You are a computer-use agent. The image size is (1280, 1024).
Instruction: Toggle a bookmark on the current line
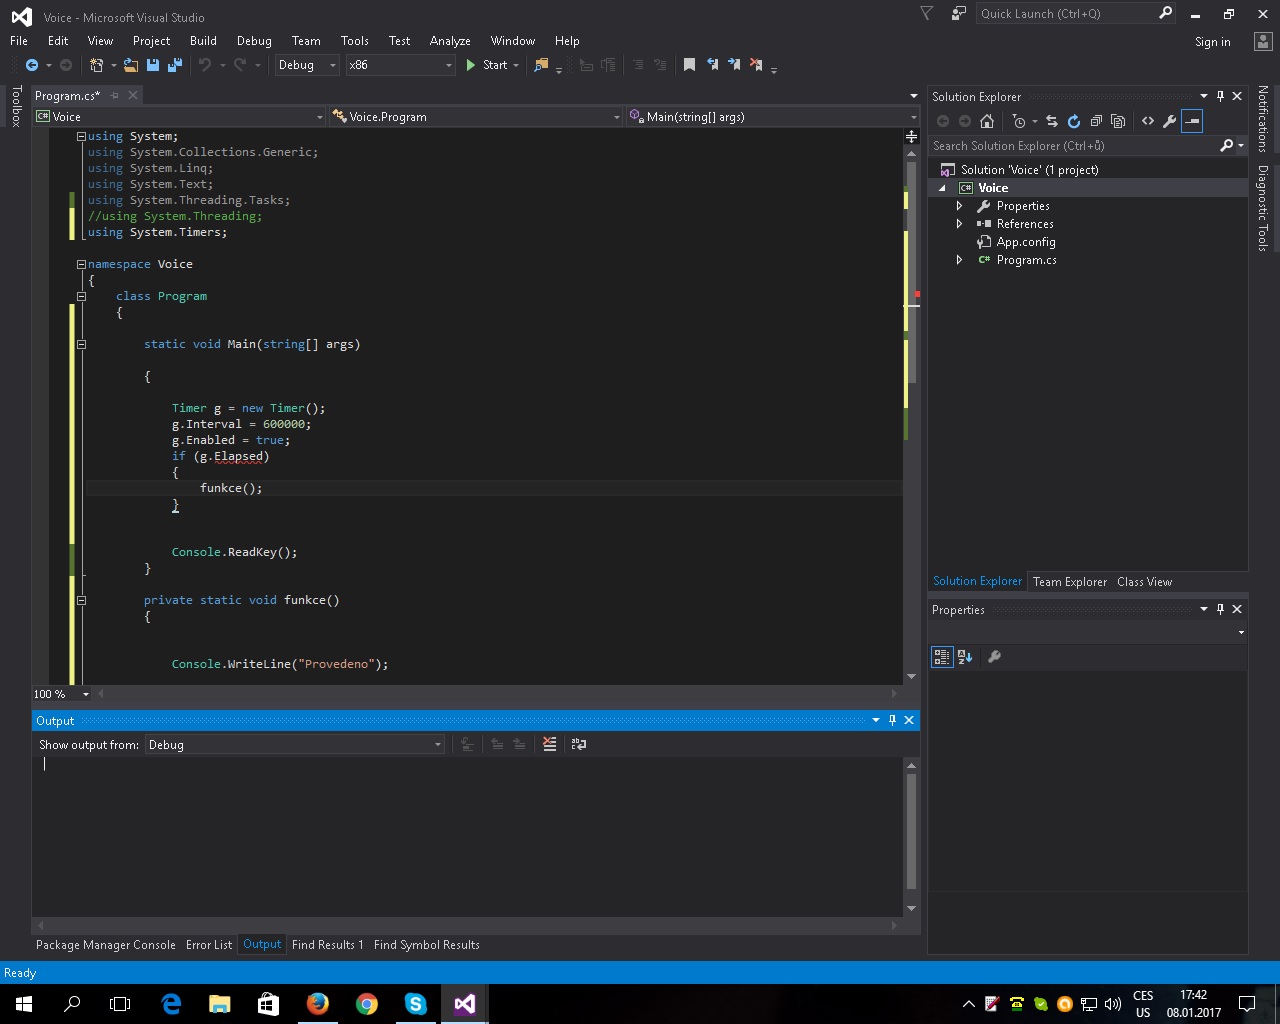tap(689, 65)
